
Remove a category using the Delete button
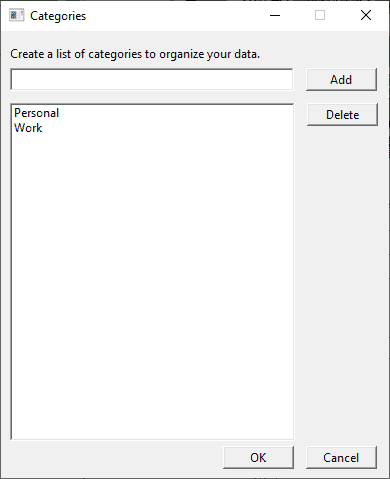[x=342, y=115]
